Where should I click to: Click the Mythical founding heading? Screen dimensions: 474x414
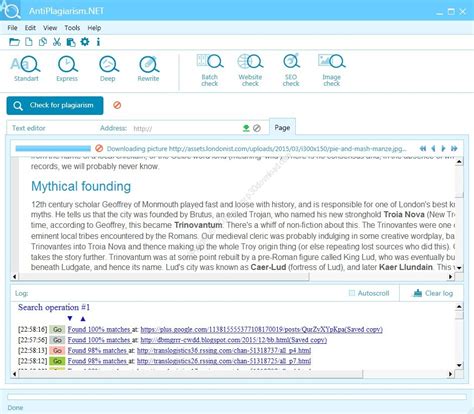tap(81, 186)
